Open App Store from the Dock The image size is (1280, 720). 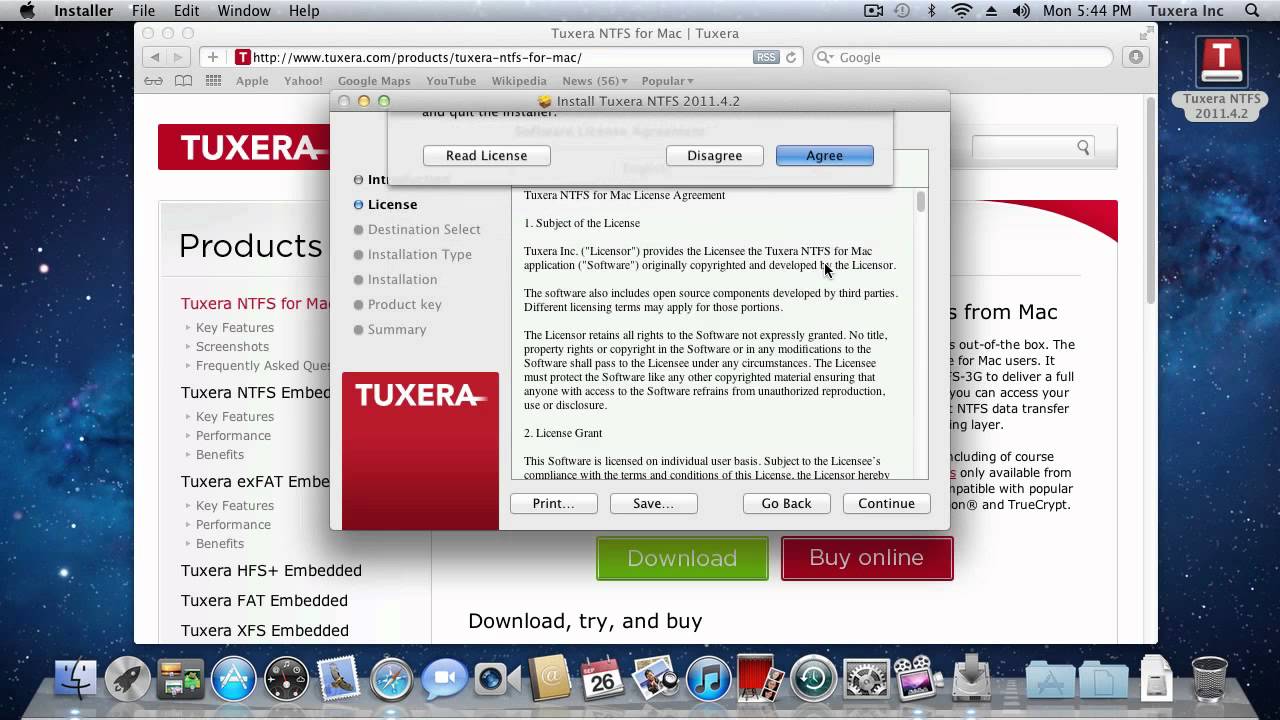coord(233,680)
